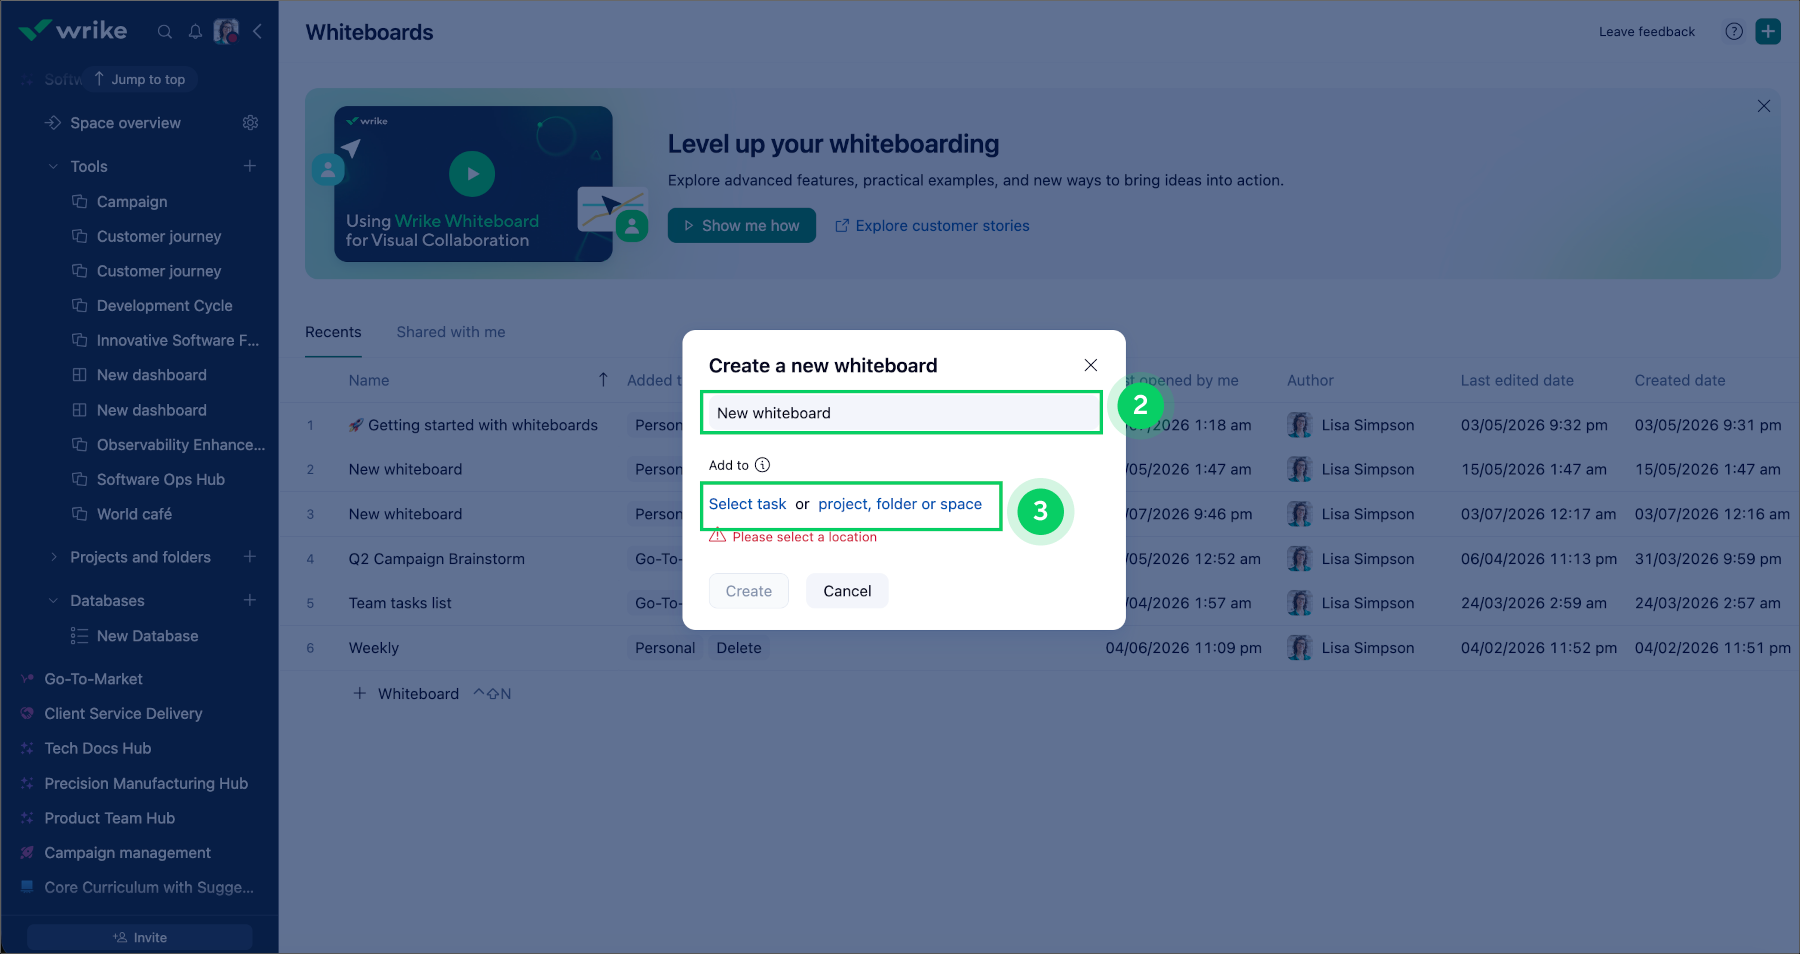Open user profile avatar menu
The height and width of the screenshot is (954, 1800).
[226, 32]
